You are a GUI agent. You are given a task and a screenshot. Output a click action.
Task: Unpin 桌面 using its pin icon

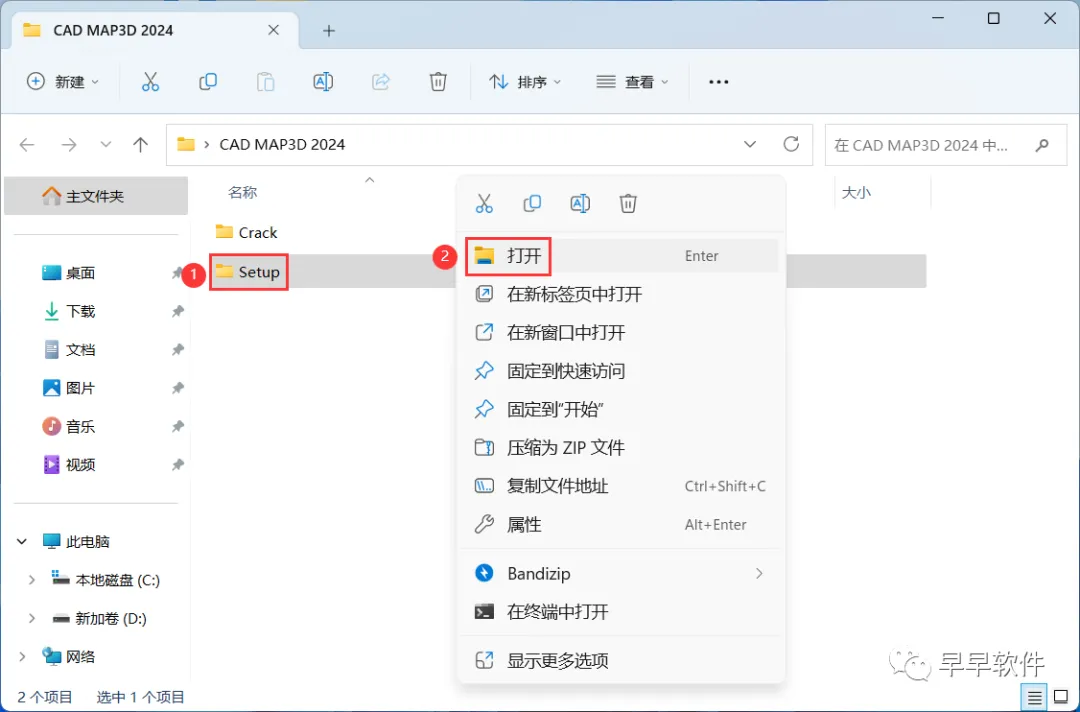coord(178,273)
